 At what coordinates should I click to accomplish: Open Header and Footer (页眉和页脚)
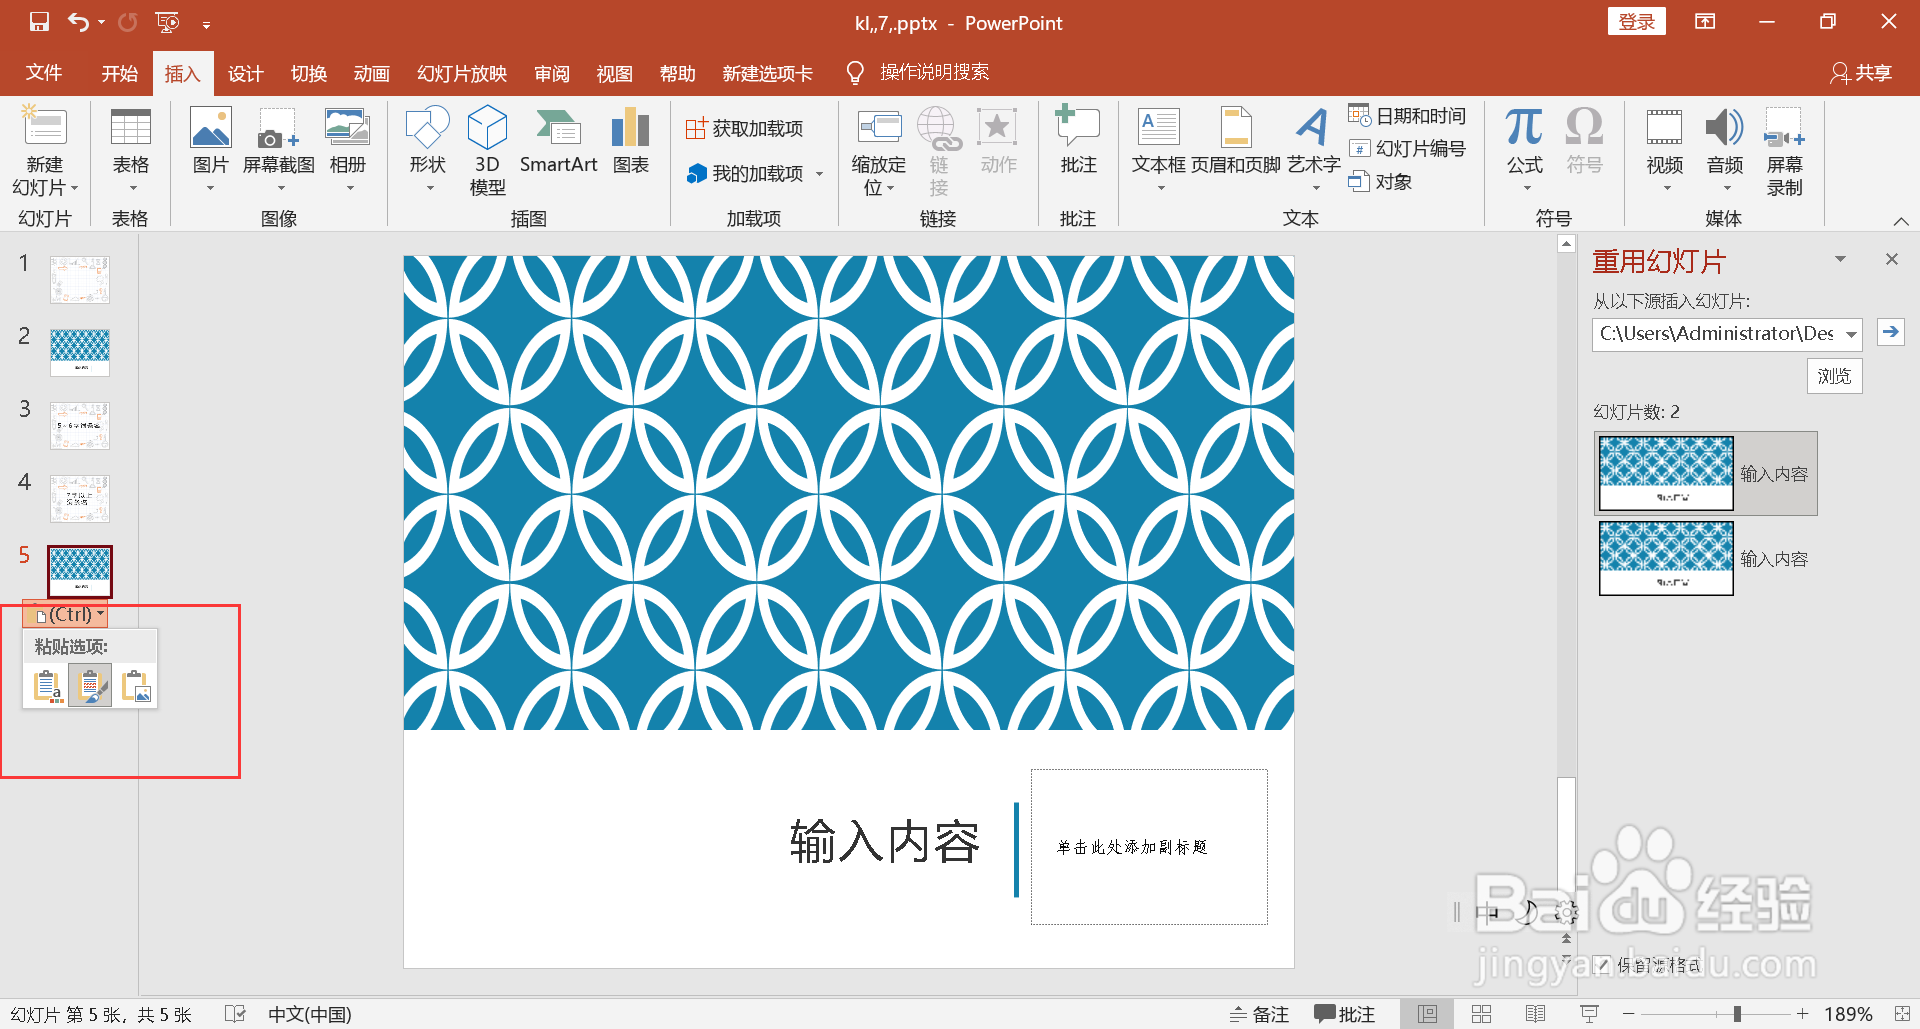point(1236,142)
